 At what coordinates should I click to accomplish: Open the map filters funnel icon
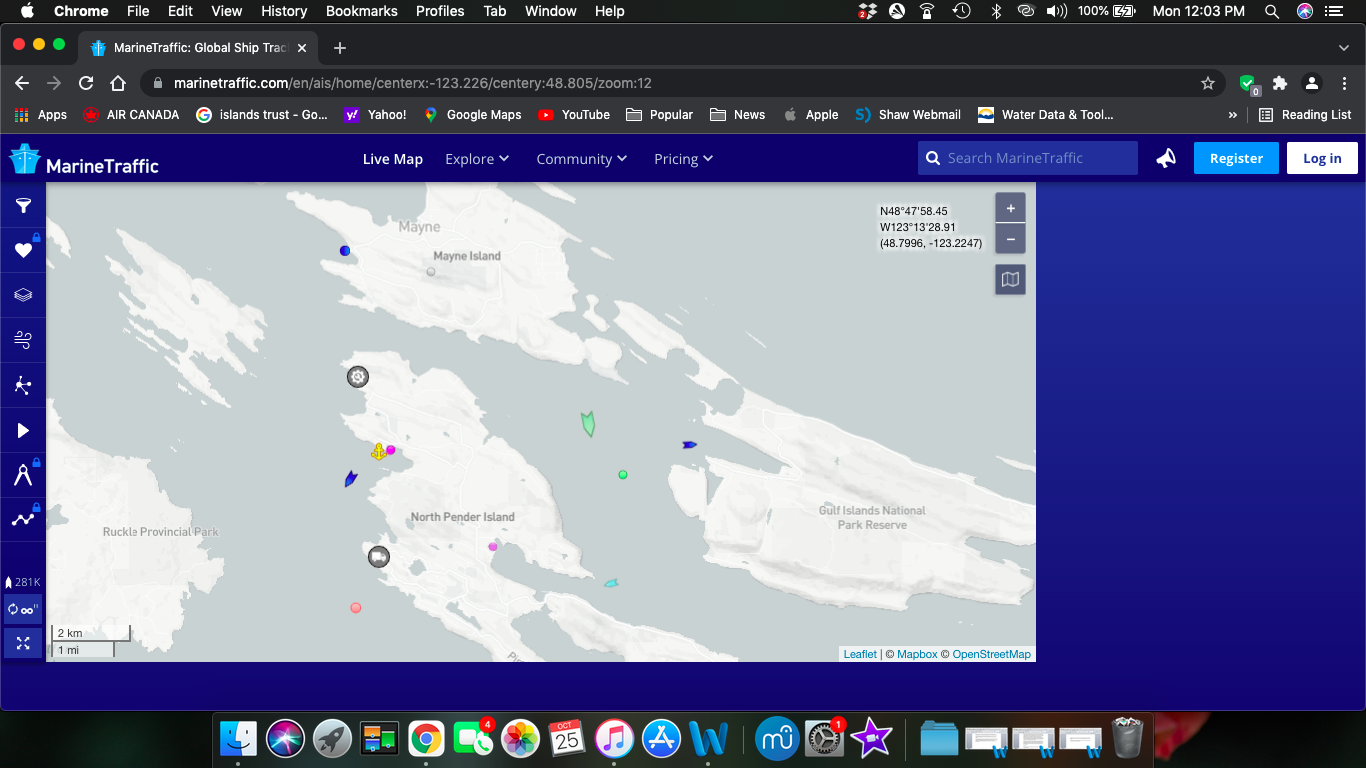23,206
